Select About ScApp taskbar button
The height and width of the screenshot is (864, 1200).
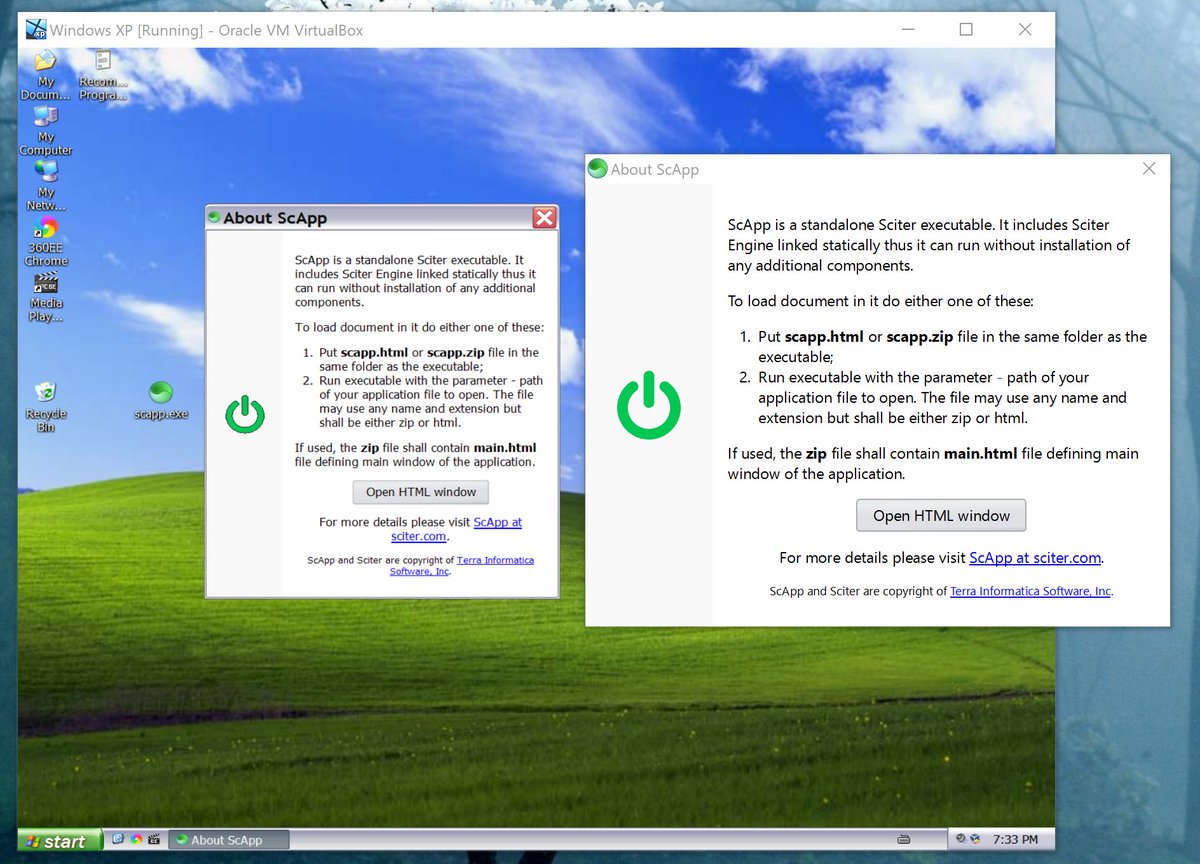click(228, 840)
